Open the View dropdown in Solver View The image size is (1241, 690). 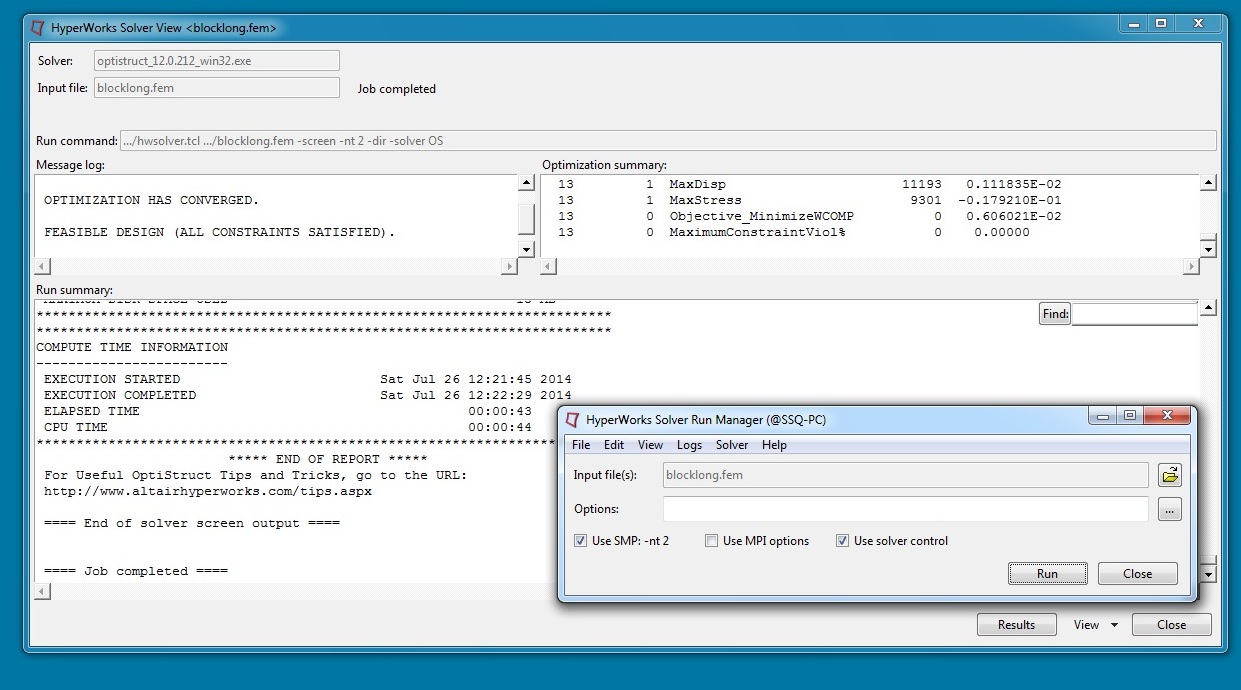[x=1095, y=625]
